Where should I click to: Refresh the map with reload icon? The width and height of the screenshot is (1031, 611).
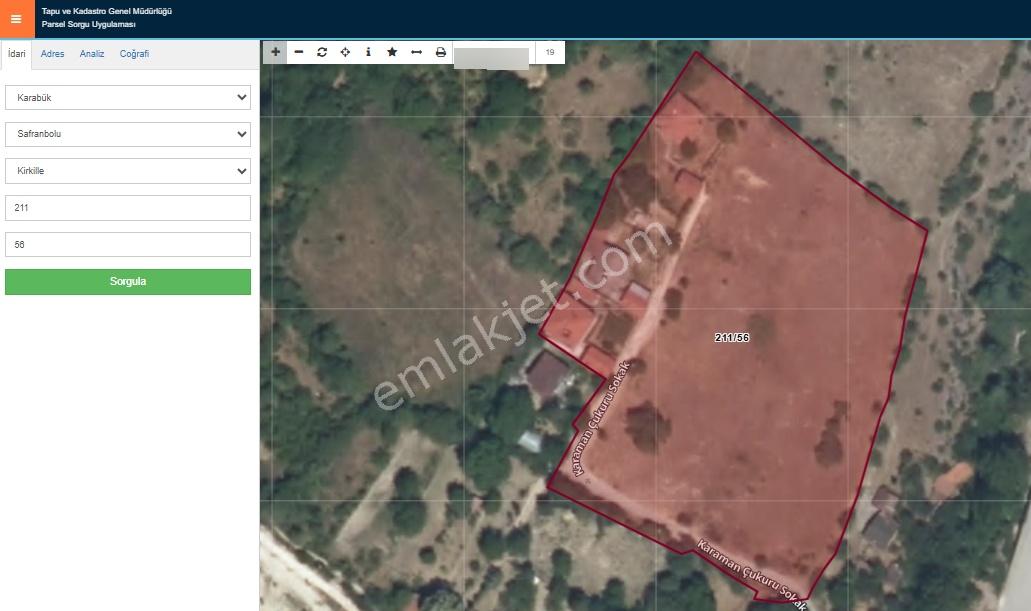point(322,52)
